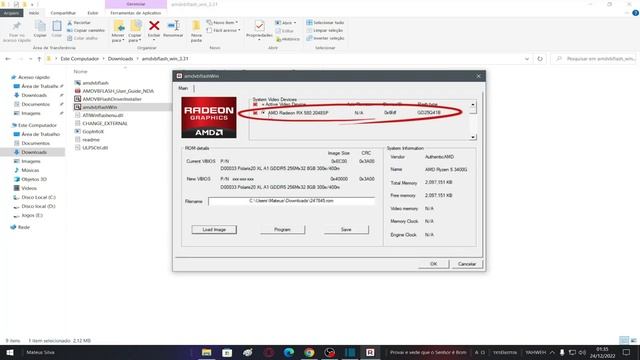Select Disco Local (C:) drive
Screen dimensions: 640x360
[38, 197]
